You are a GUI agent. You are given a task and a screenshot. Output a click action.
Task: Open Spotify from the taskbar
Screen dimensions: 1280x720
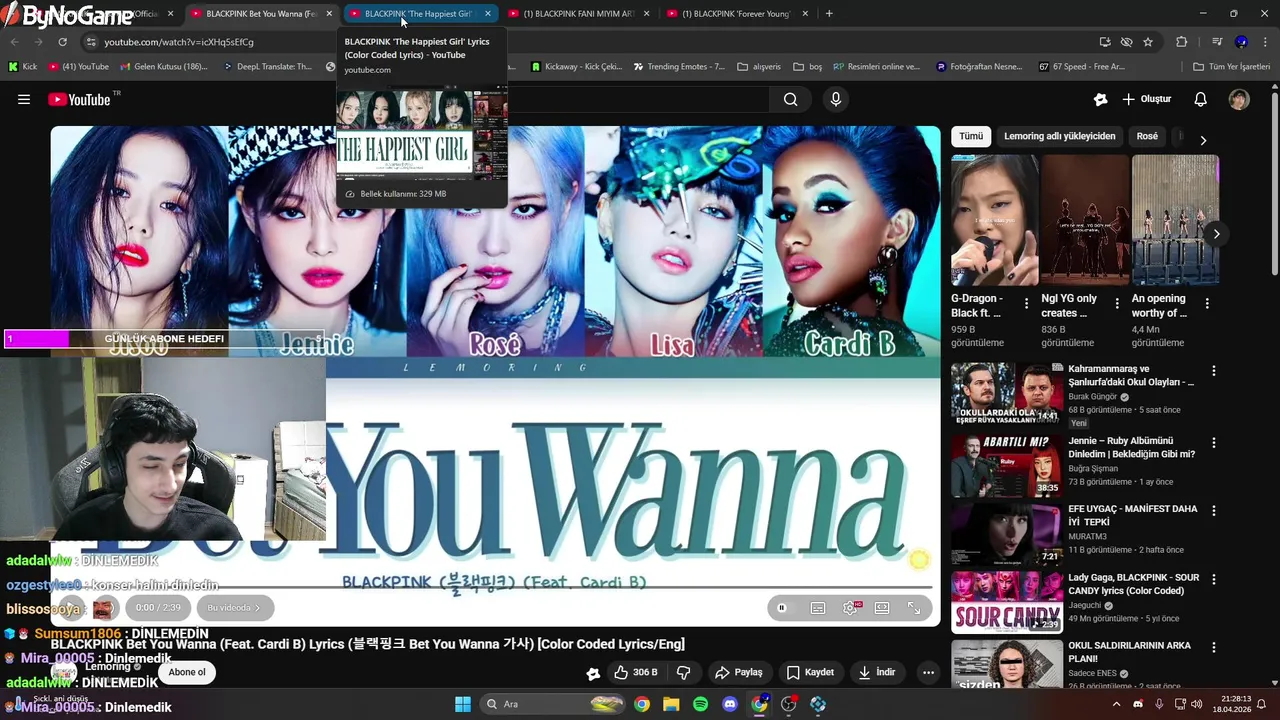700,704
